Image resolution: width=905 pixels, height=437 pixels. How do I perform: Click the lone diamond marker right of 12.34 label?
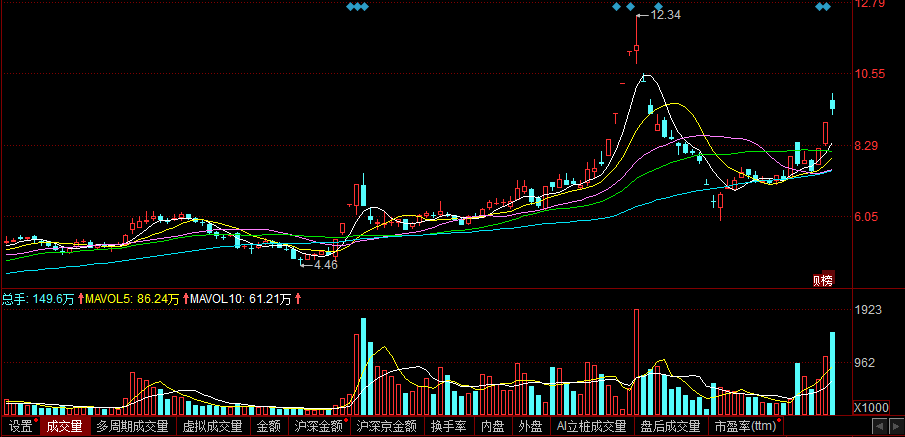[x=659, y=7]
